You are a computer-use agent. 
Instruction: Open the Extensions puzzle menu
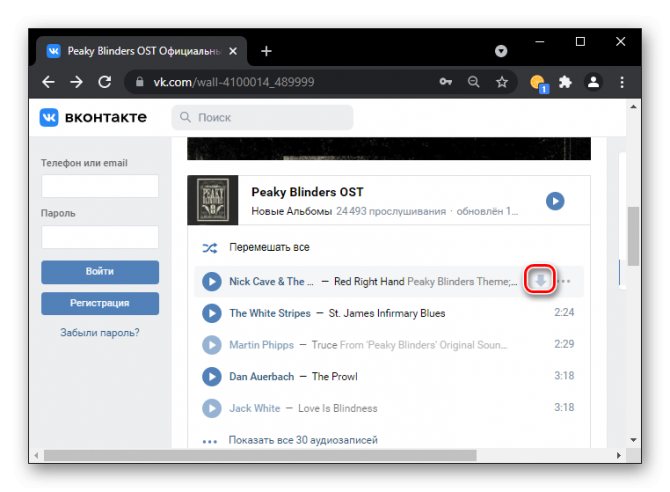tap(565, 82)
